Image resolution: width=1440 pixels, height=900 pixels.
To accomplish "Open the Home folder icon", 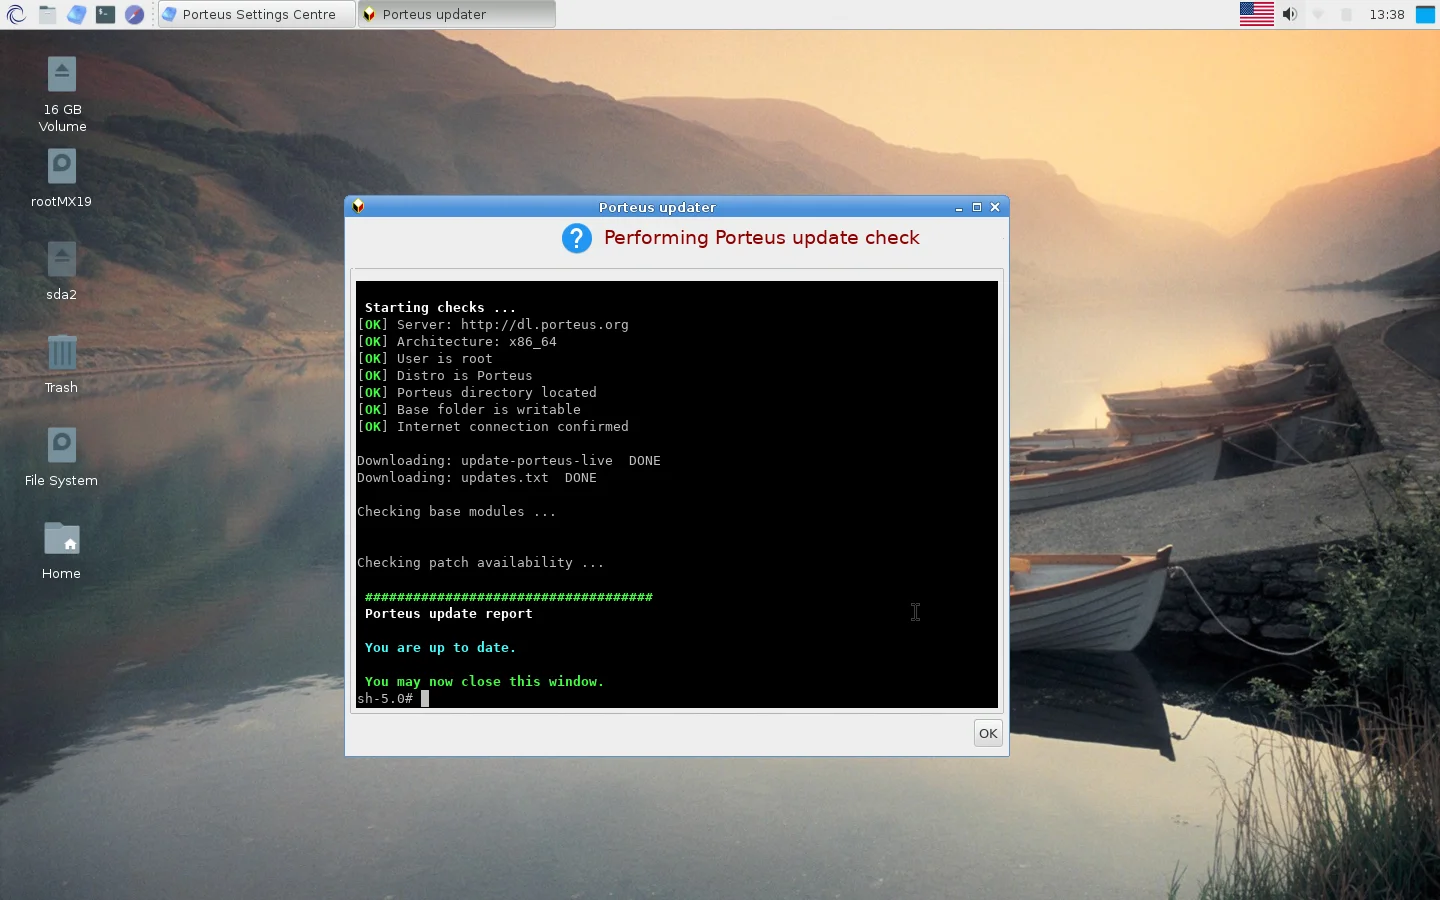I will pyautogui.click(x=61, y=540).
